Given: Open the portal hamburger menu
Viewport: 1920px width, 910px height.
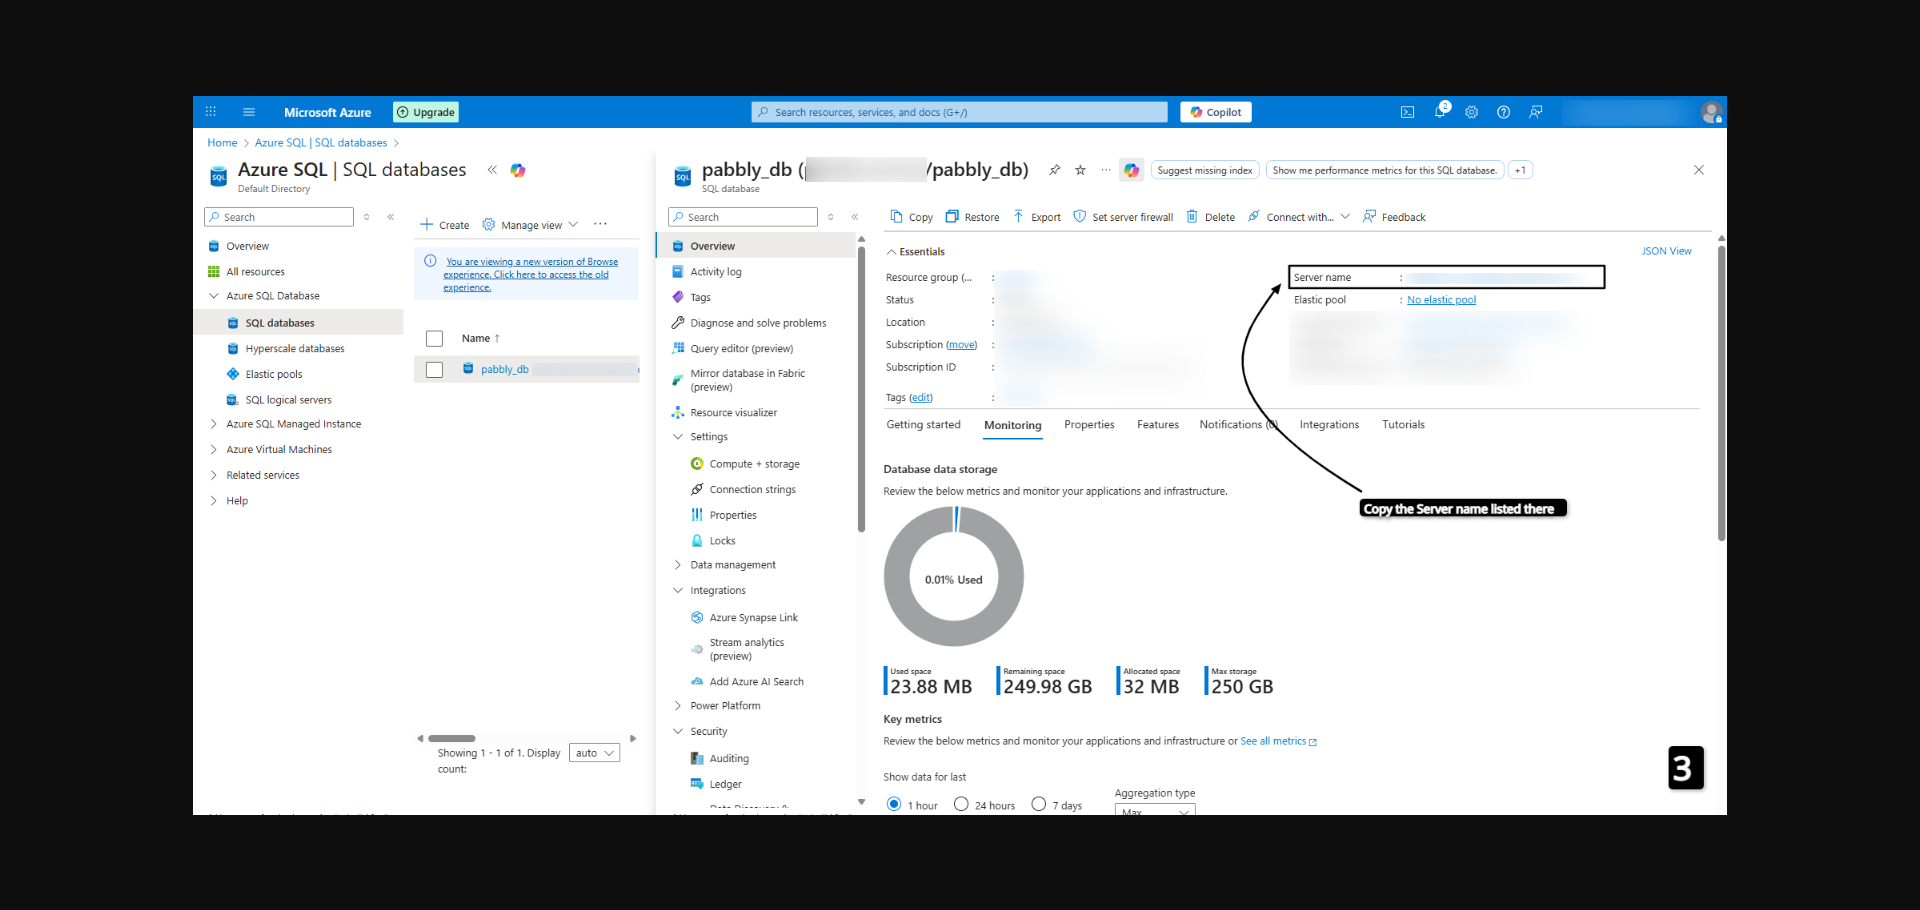Looking at the screenshot, I should tap(249, 112).
